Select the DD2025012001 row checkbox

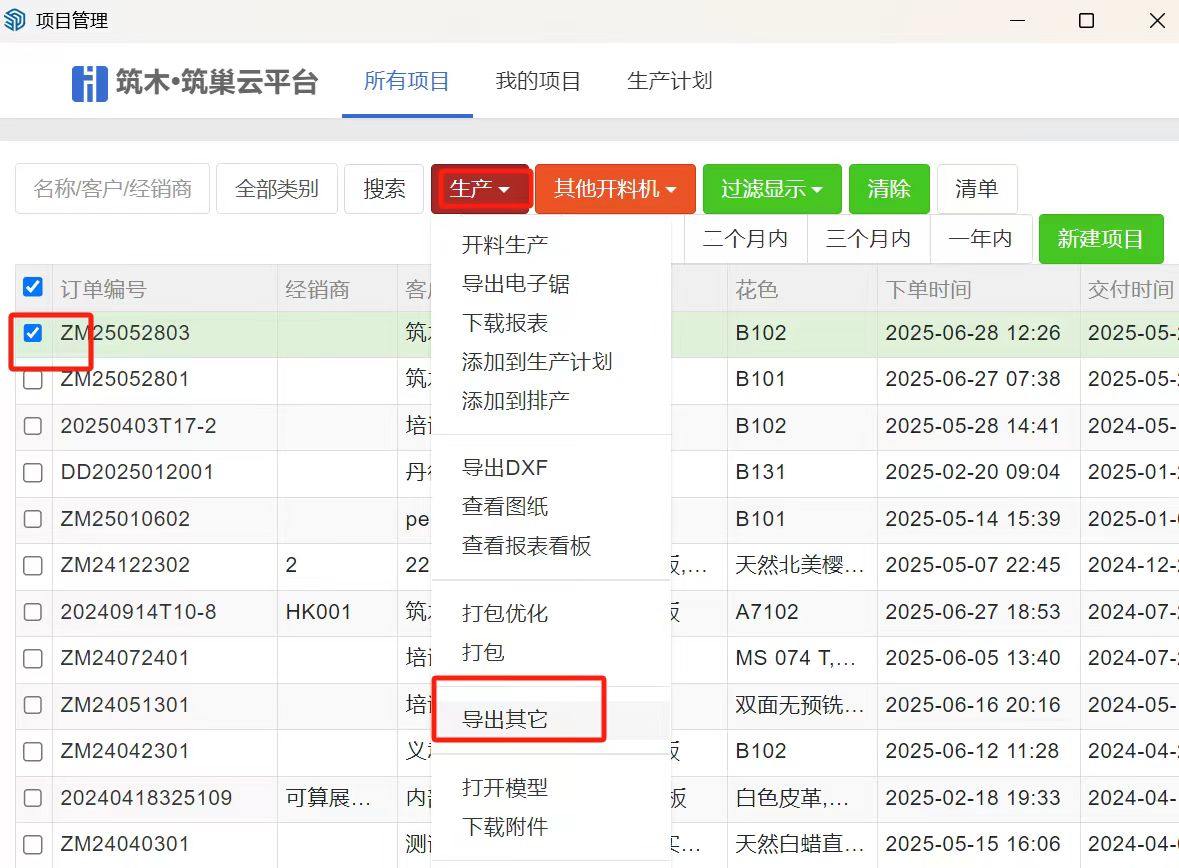[x=33, y=473]
